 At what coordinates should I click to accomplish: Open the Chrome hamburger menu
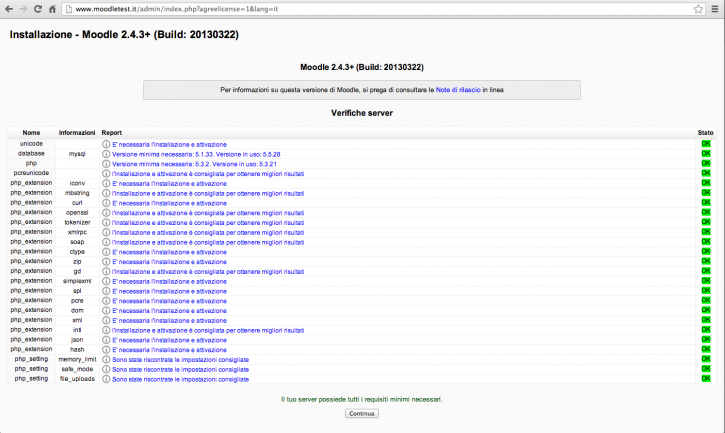[x=715, y=9]
